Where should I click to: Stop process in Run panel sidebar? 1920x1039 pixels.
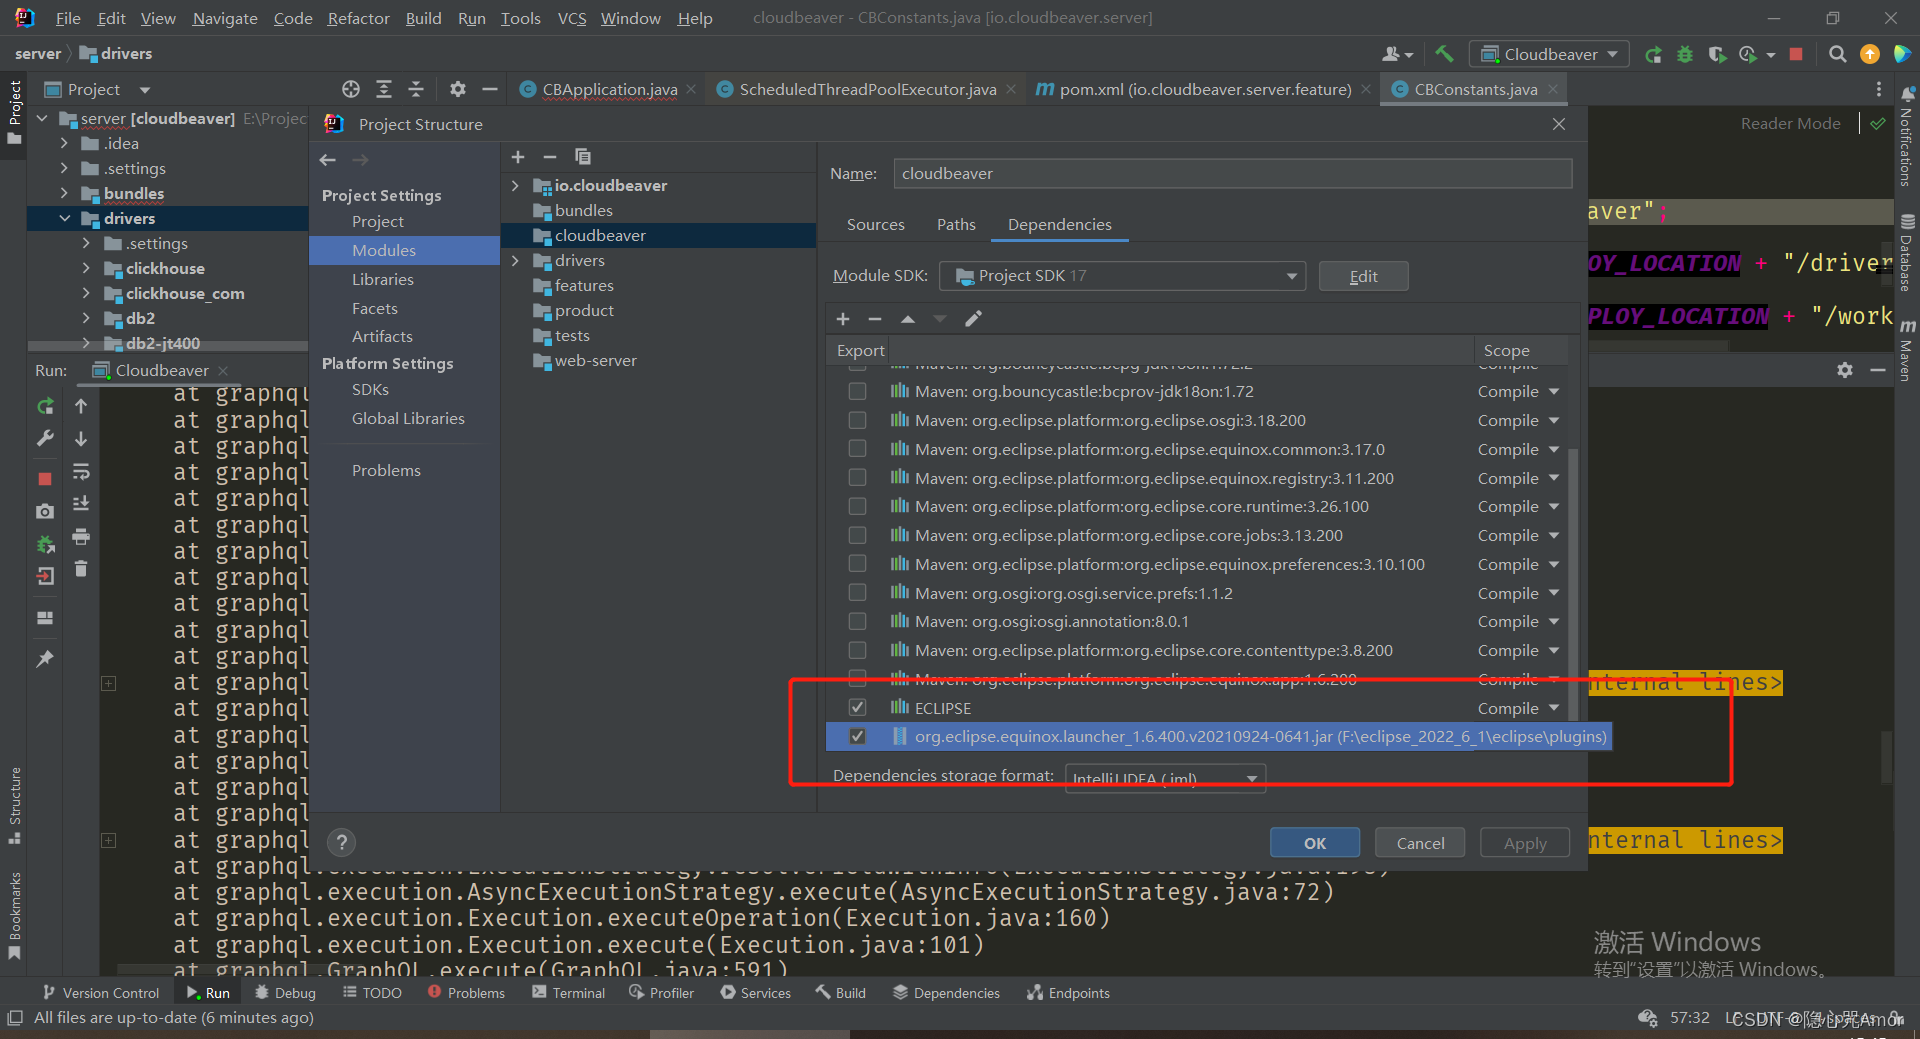(x=45, y=479)
